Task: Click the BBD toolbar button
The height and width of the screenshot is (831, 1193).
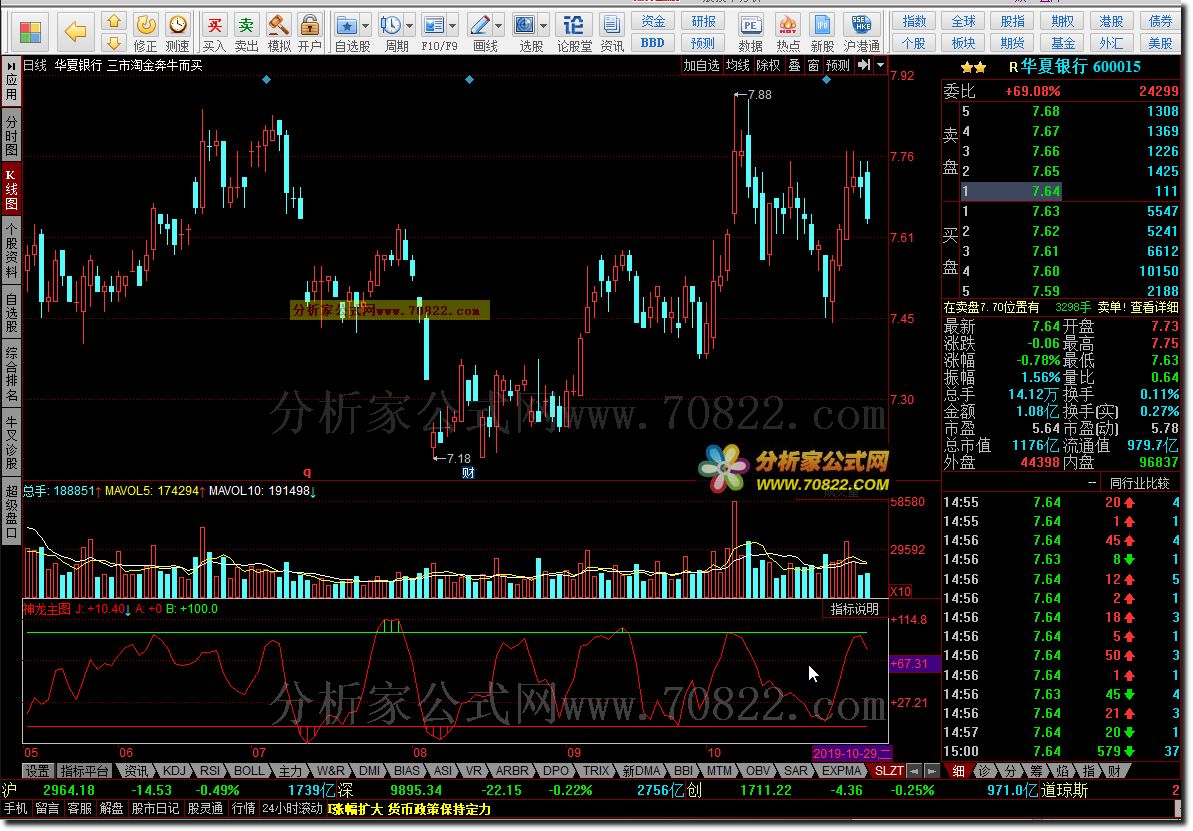Action: tap(653, 43)
